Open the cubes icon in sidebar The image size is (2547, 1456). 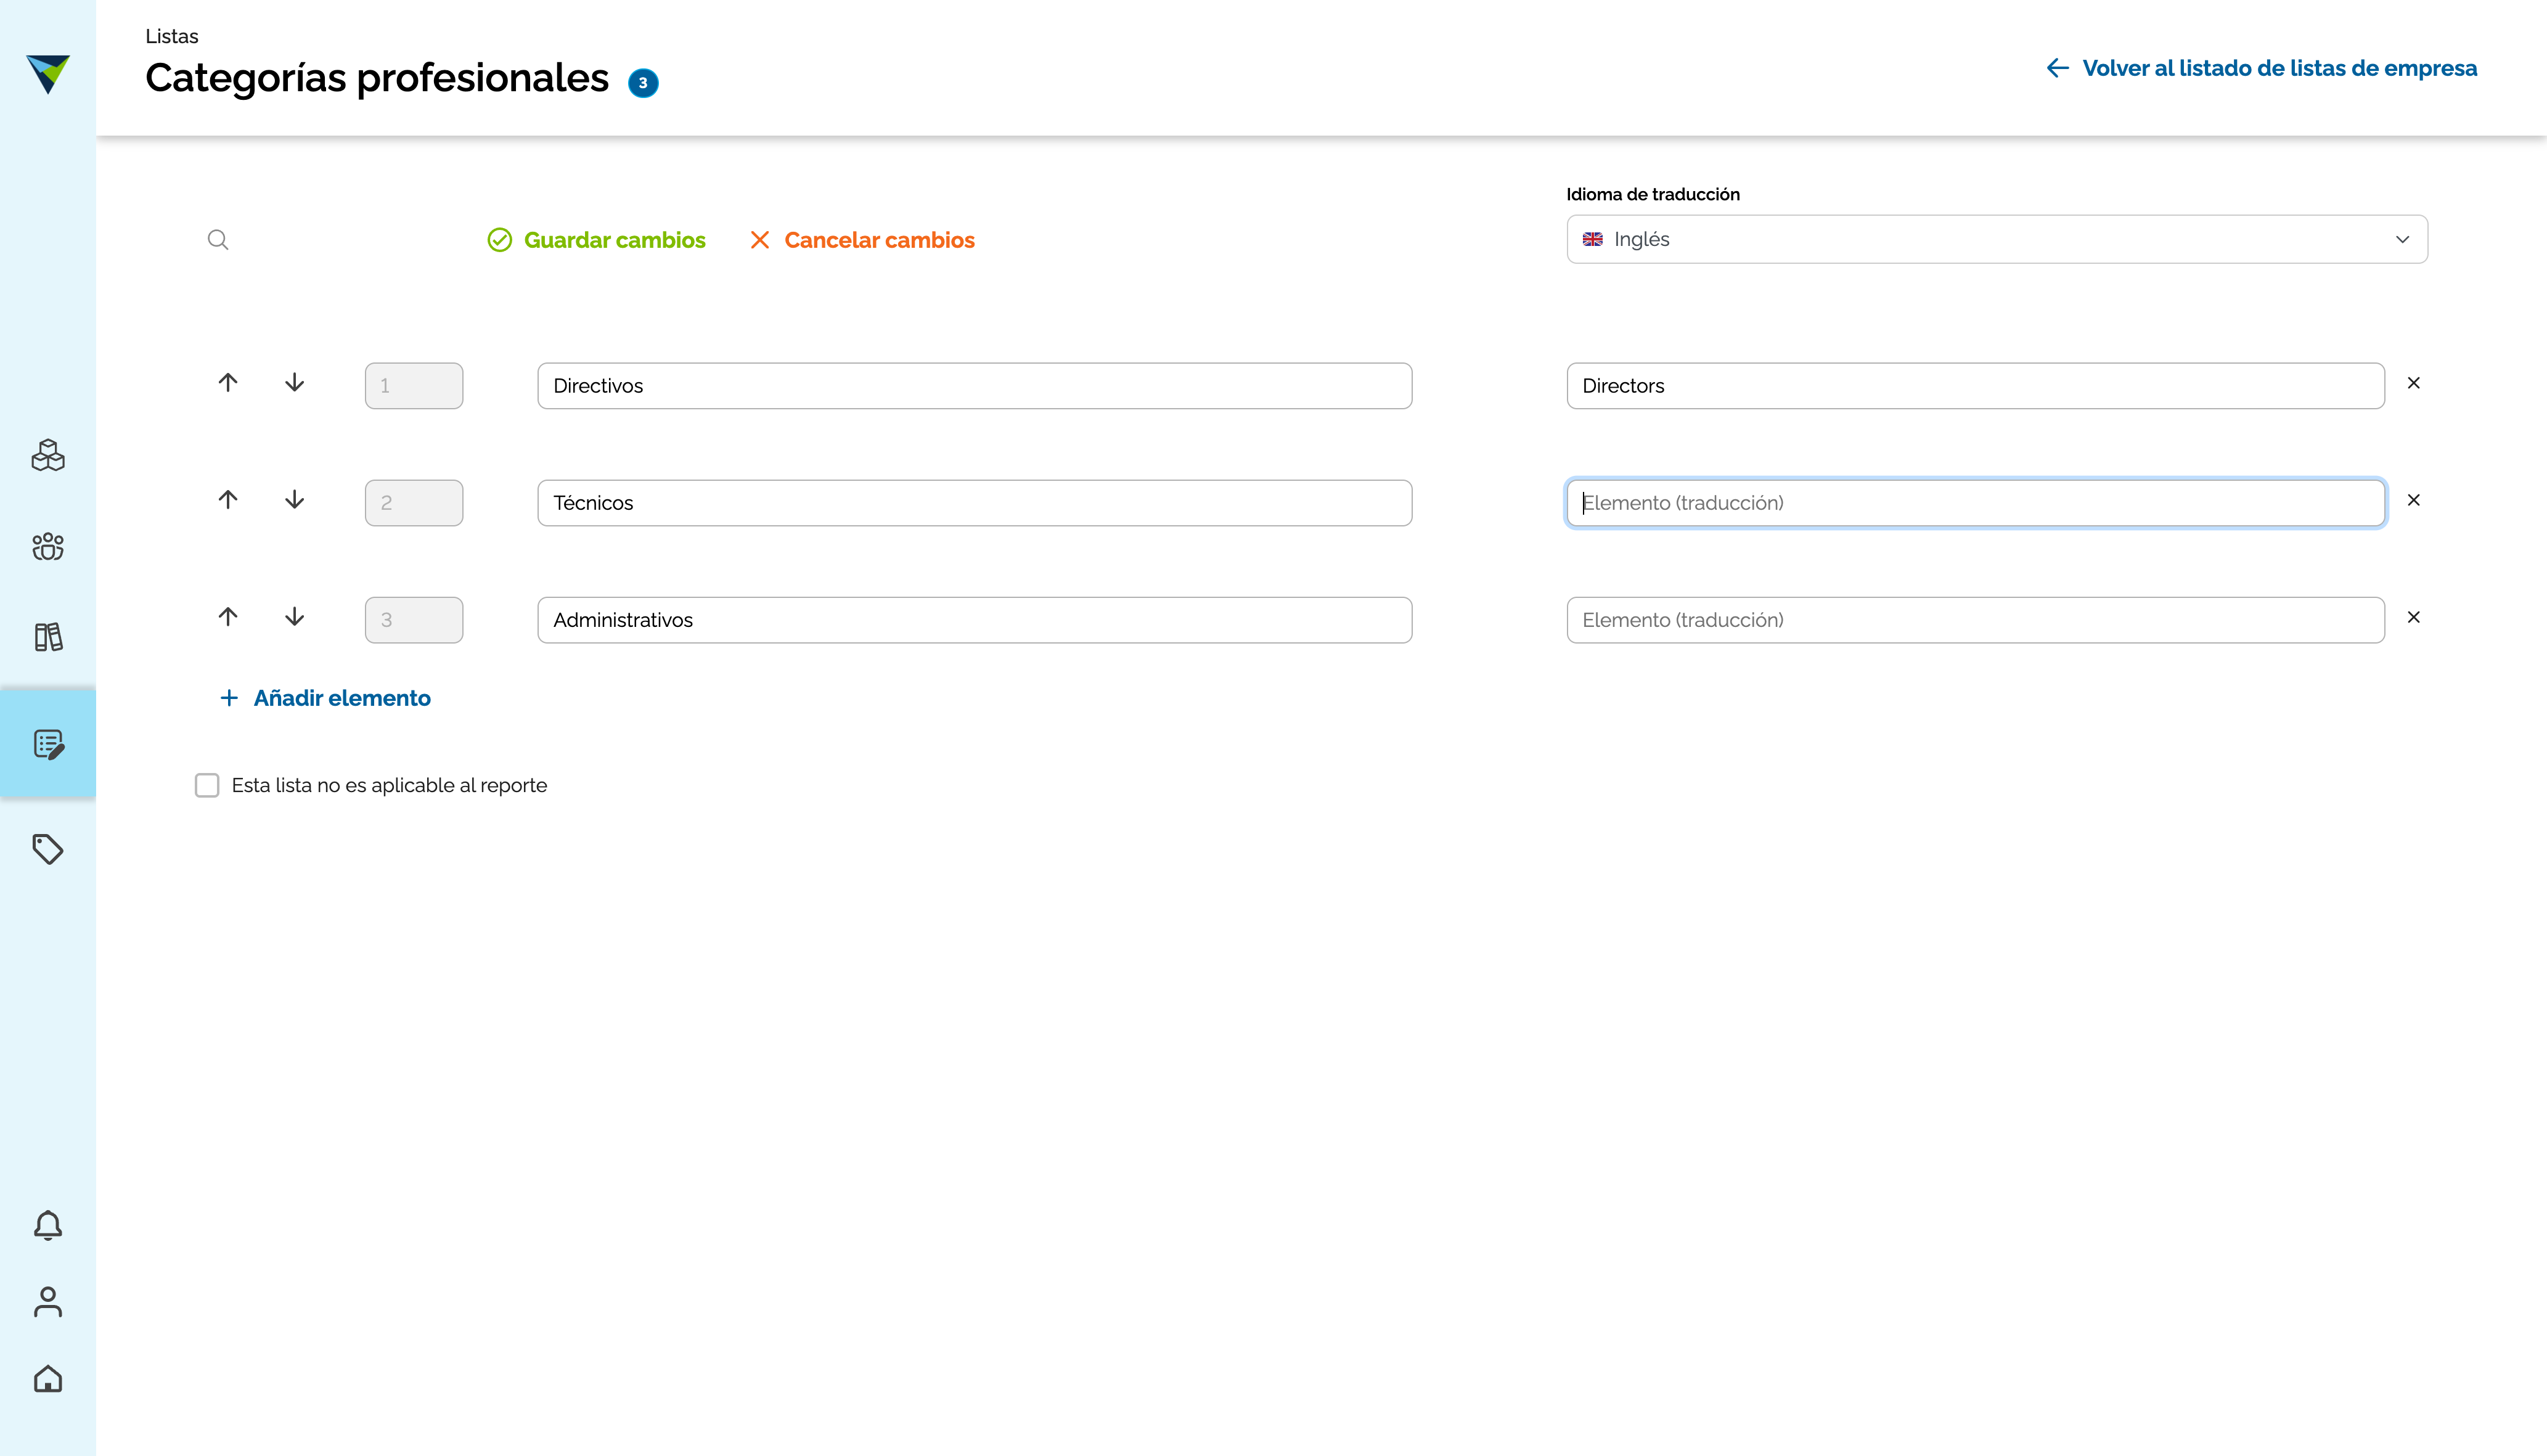pos(48,456)
